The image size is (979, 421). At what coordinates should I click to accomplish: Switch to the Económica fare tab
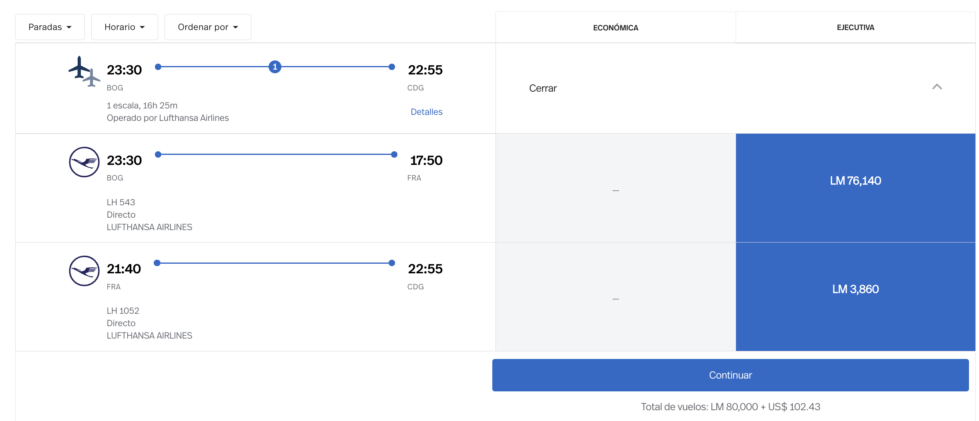coord(616,27)
